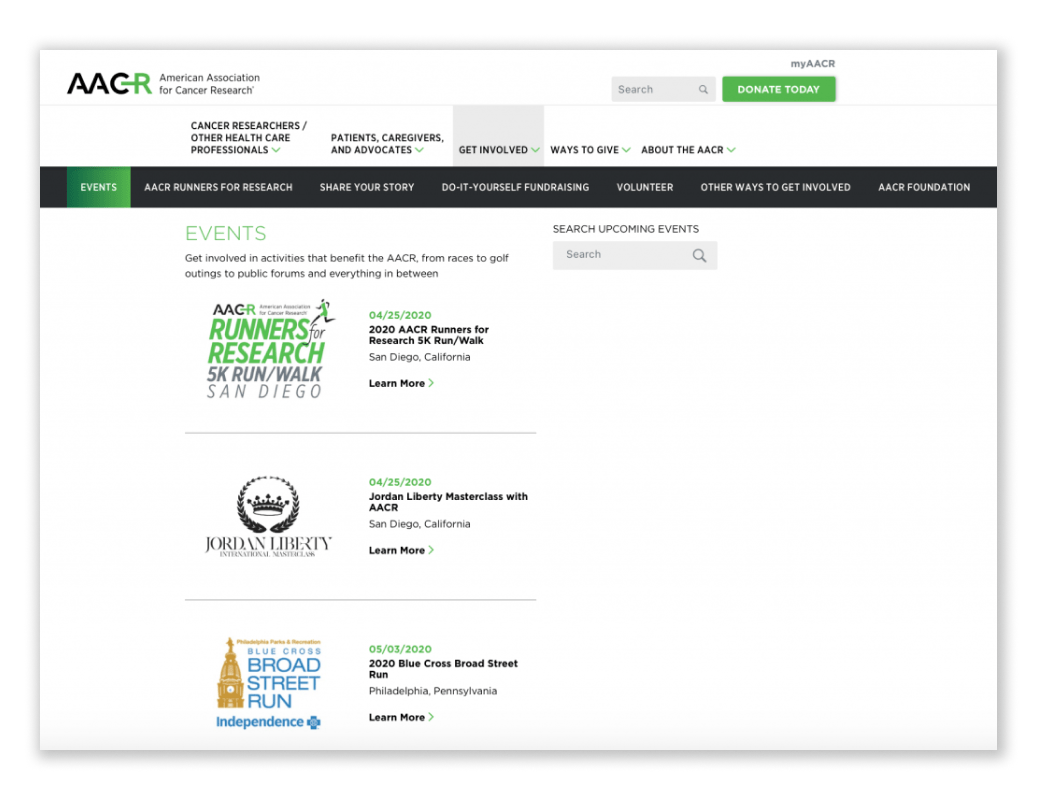Switch to the VOLUNTEER tab
The width and height of the screenshot is (1038, 799).
645,187
